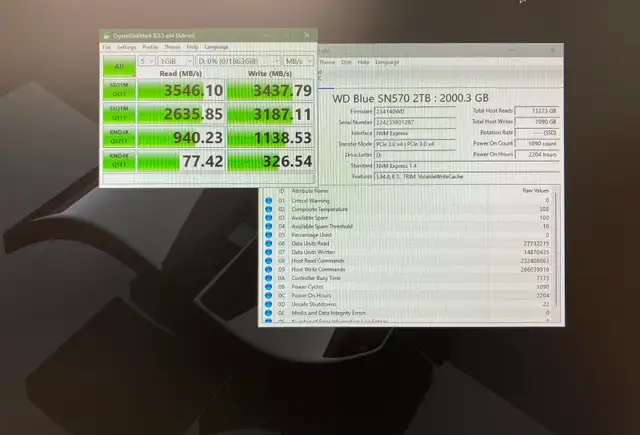
Task: Open Help menu in CrystalDiskMark
Action: (x=192, y=47)
